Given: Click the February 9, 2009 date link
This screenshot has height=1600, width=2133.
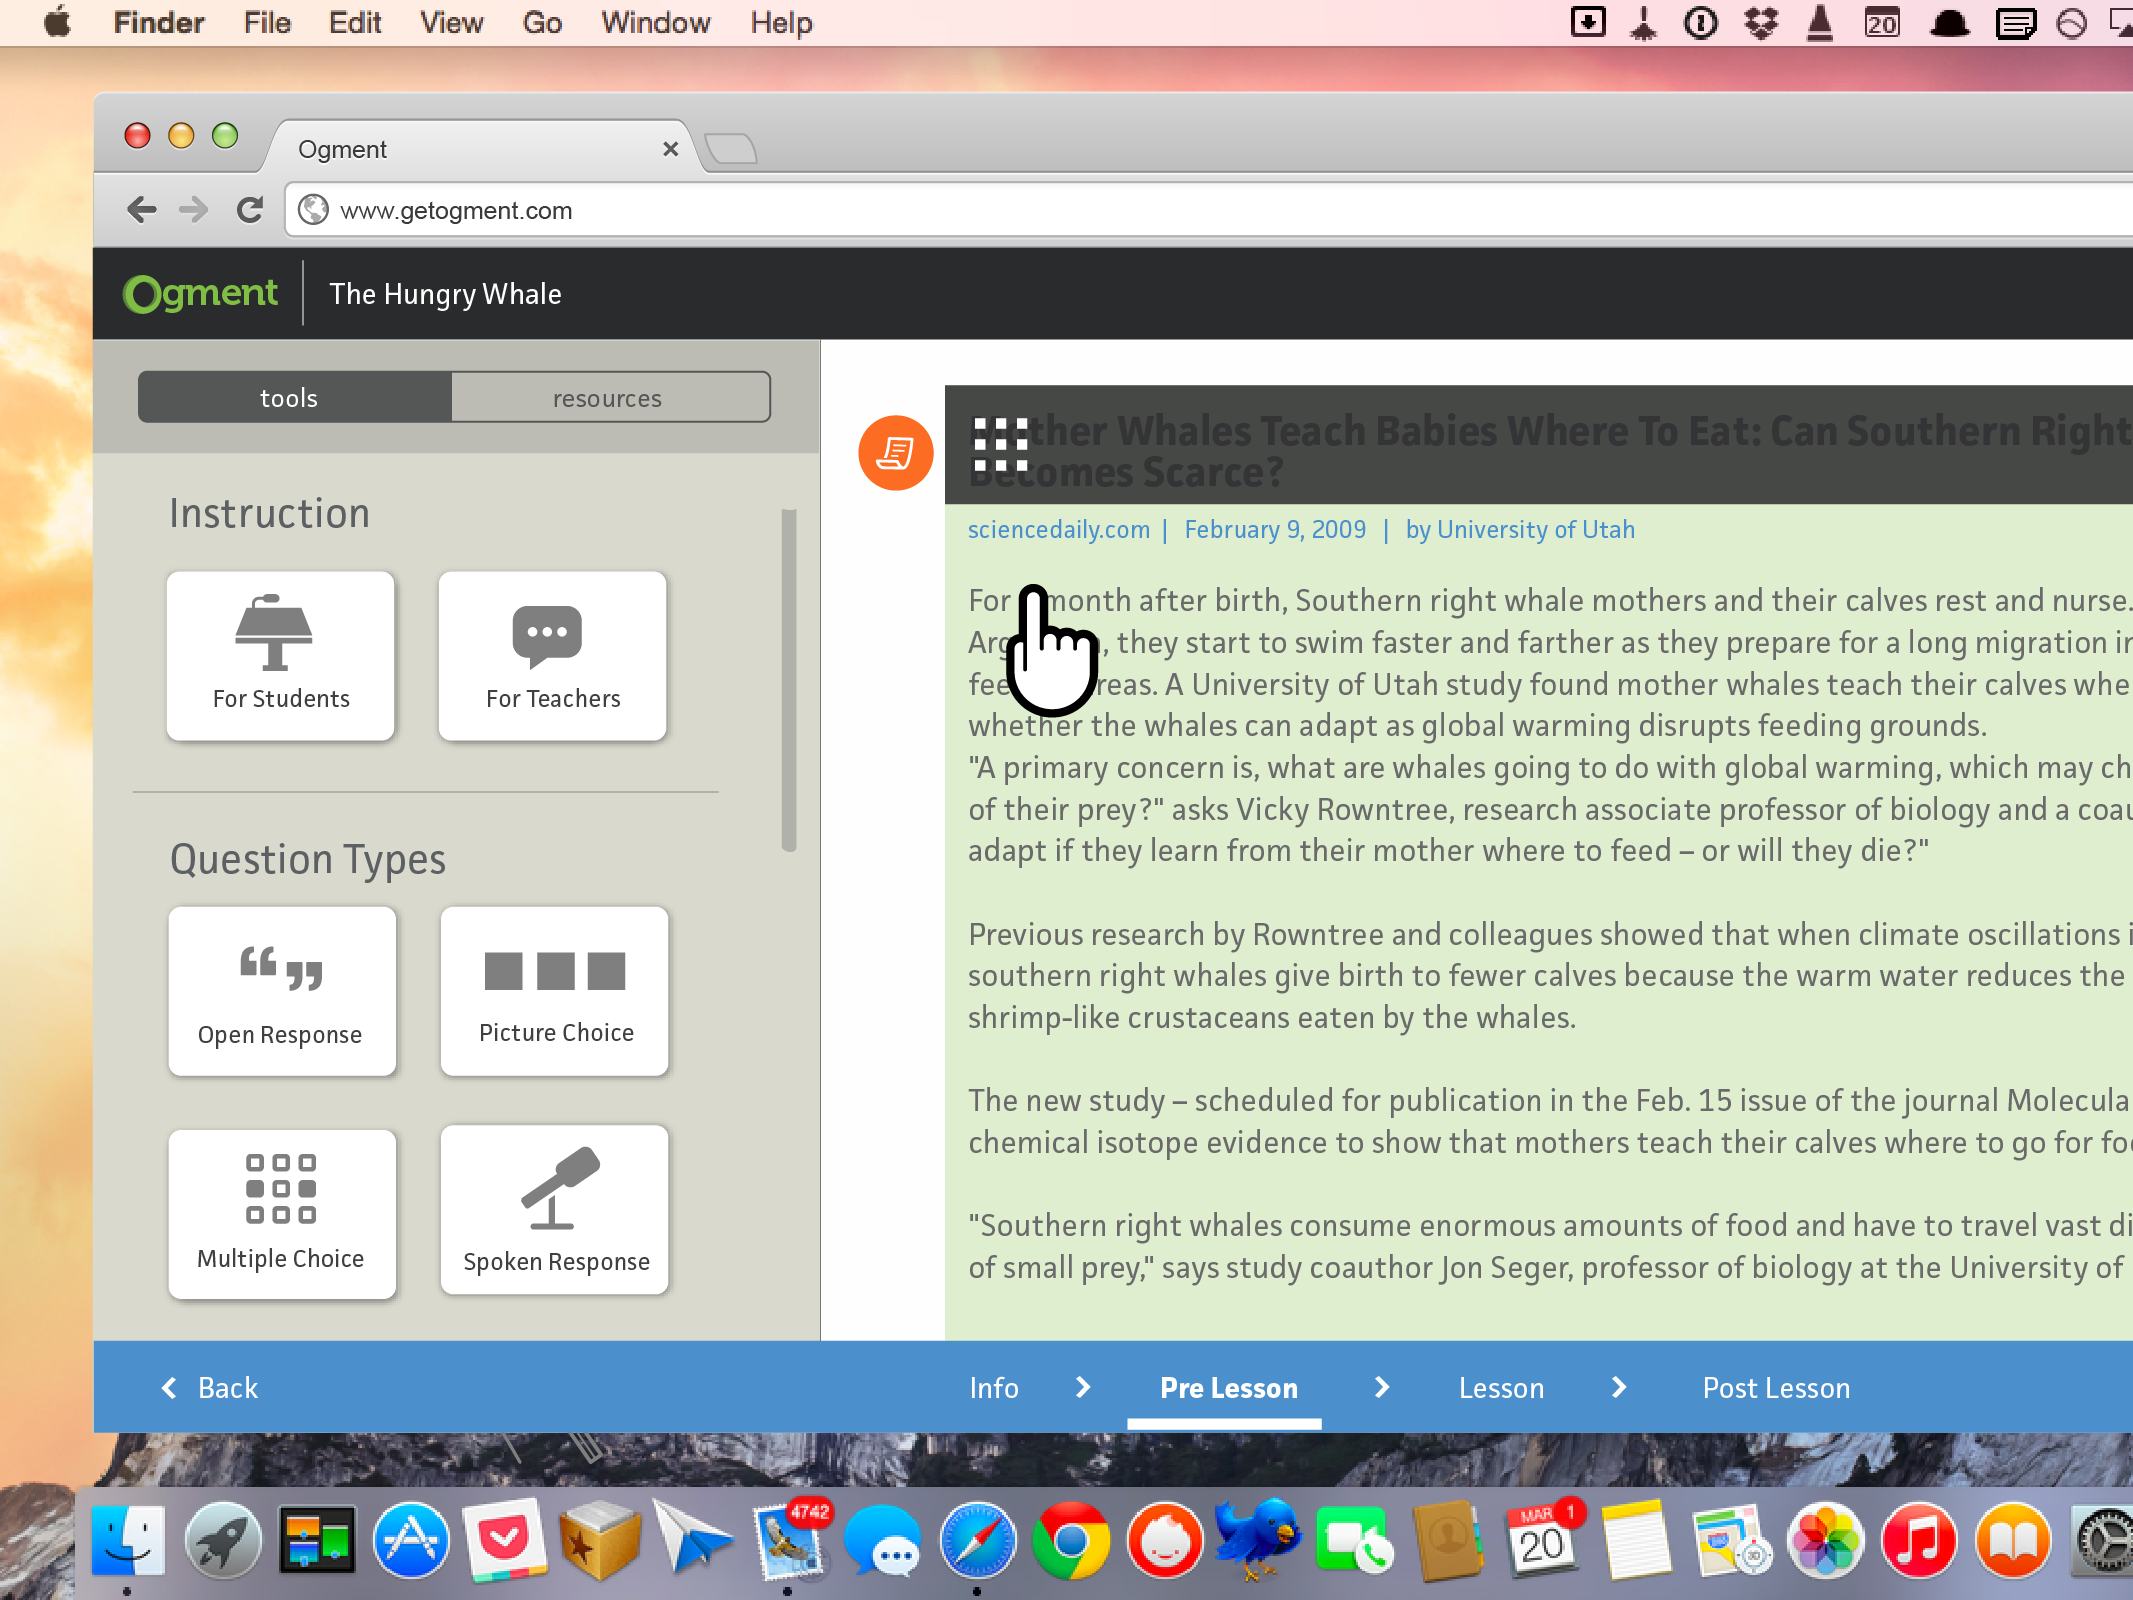Looking at the screenshot, I should click(1275, 529).
